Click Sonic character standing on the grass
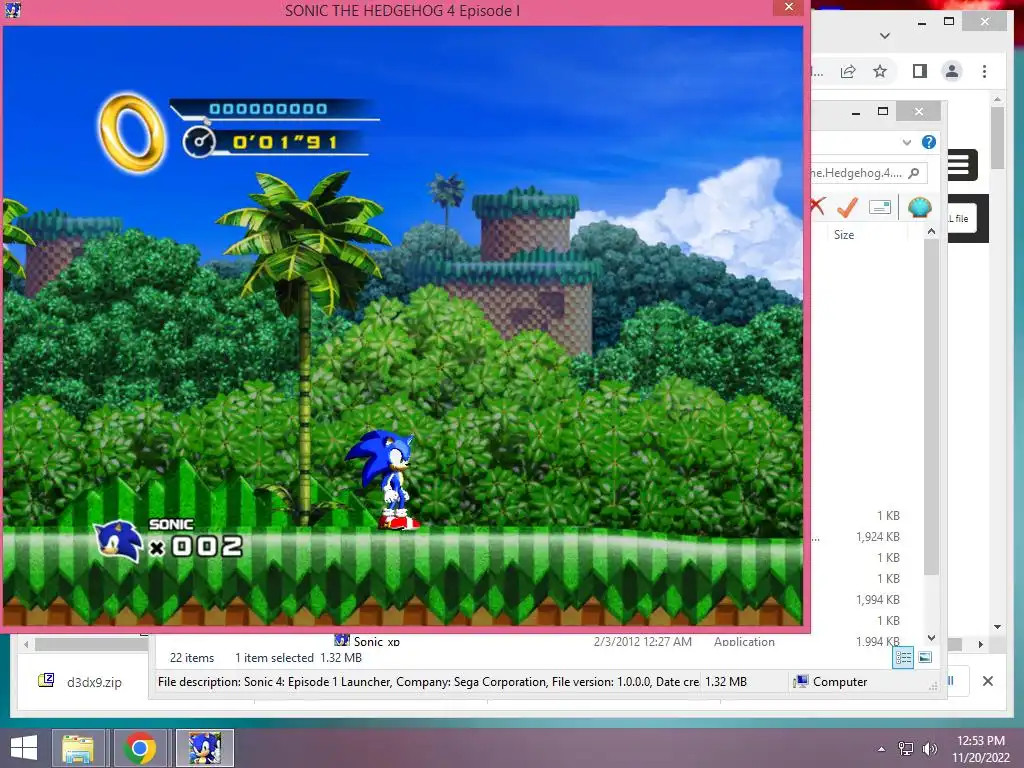Image resolution: width=1024 pixels, height=768 pixels. pyautogui.click(x=385, y=479)
